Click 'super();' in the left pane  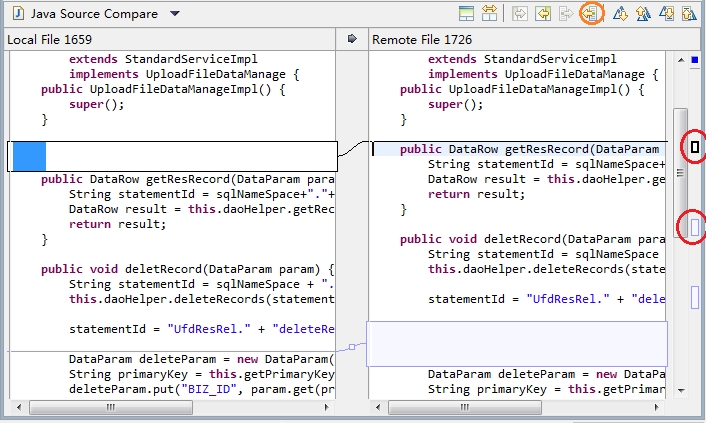pyautogui.click(x=96, y=104)
